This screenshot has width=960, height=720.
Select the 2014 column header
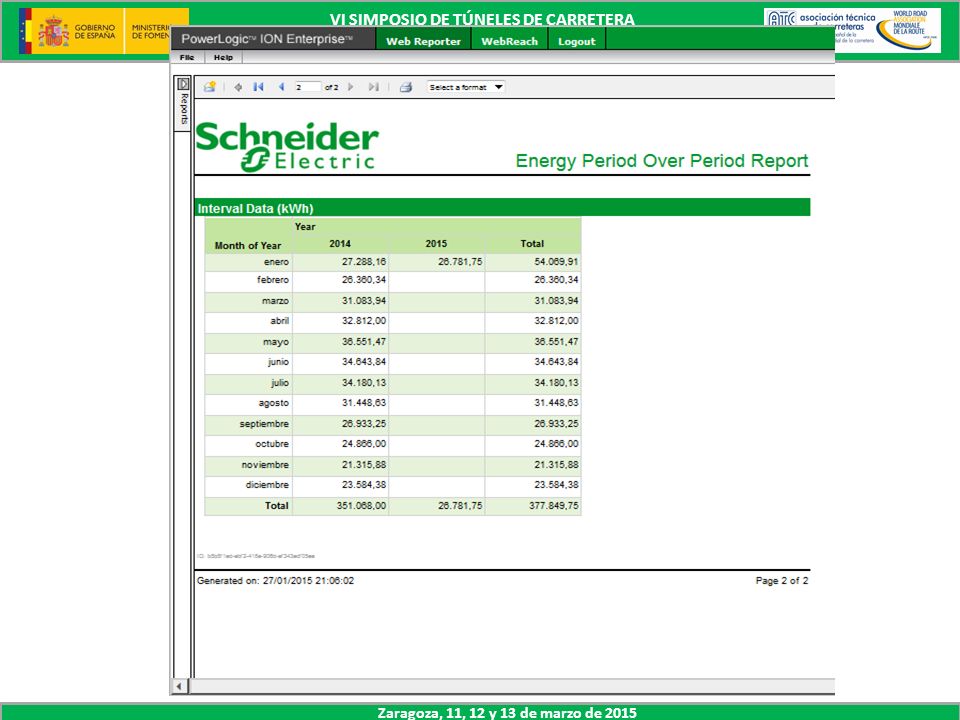tap(340, 244)
